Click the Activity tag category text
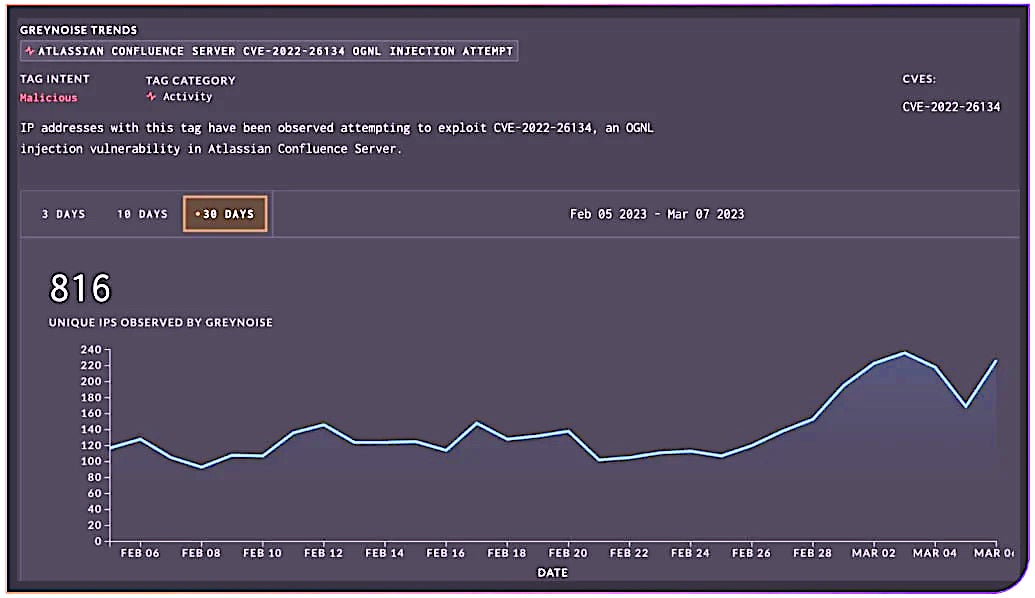This screenshot has height=598, width=1035. (x=187, y=97)
